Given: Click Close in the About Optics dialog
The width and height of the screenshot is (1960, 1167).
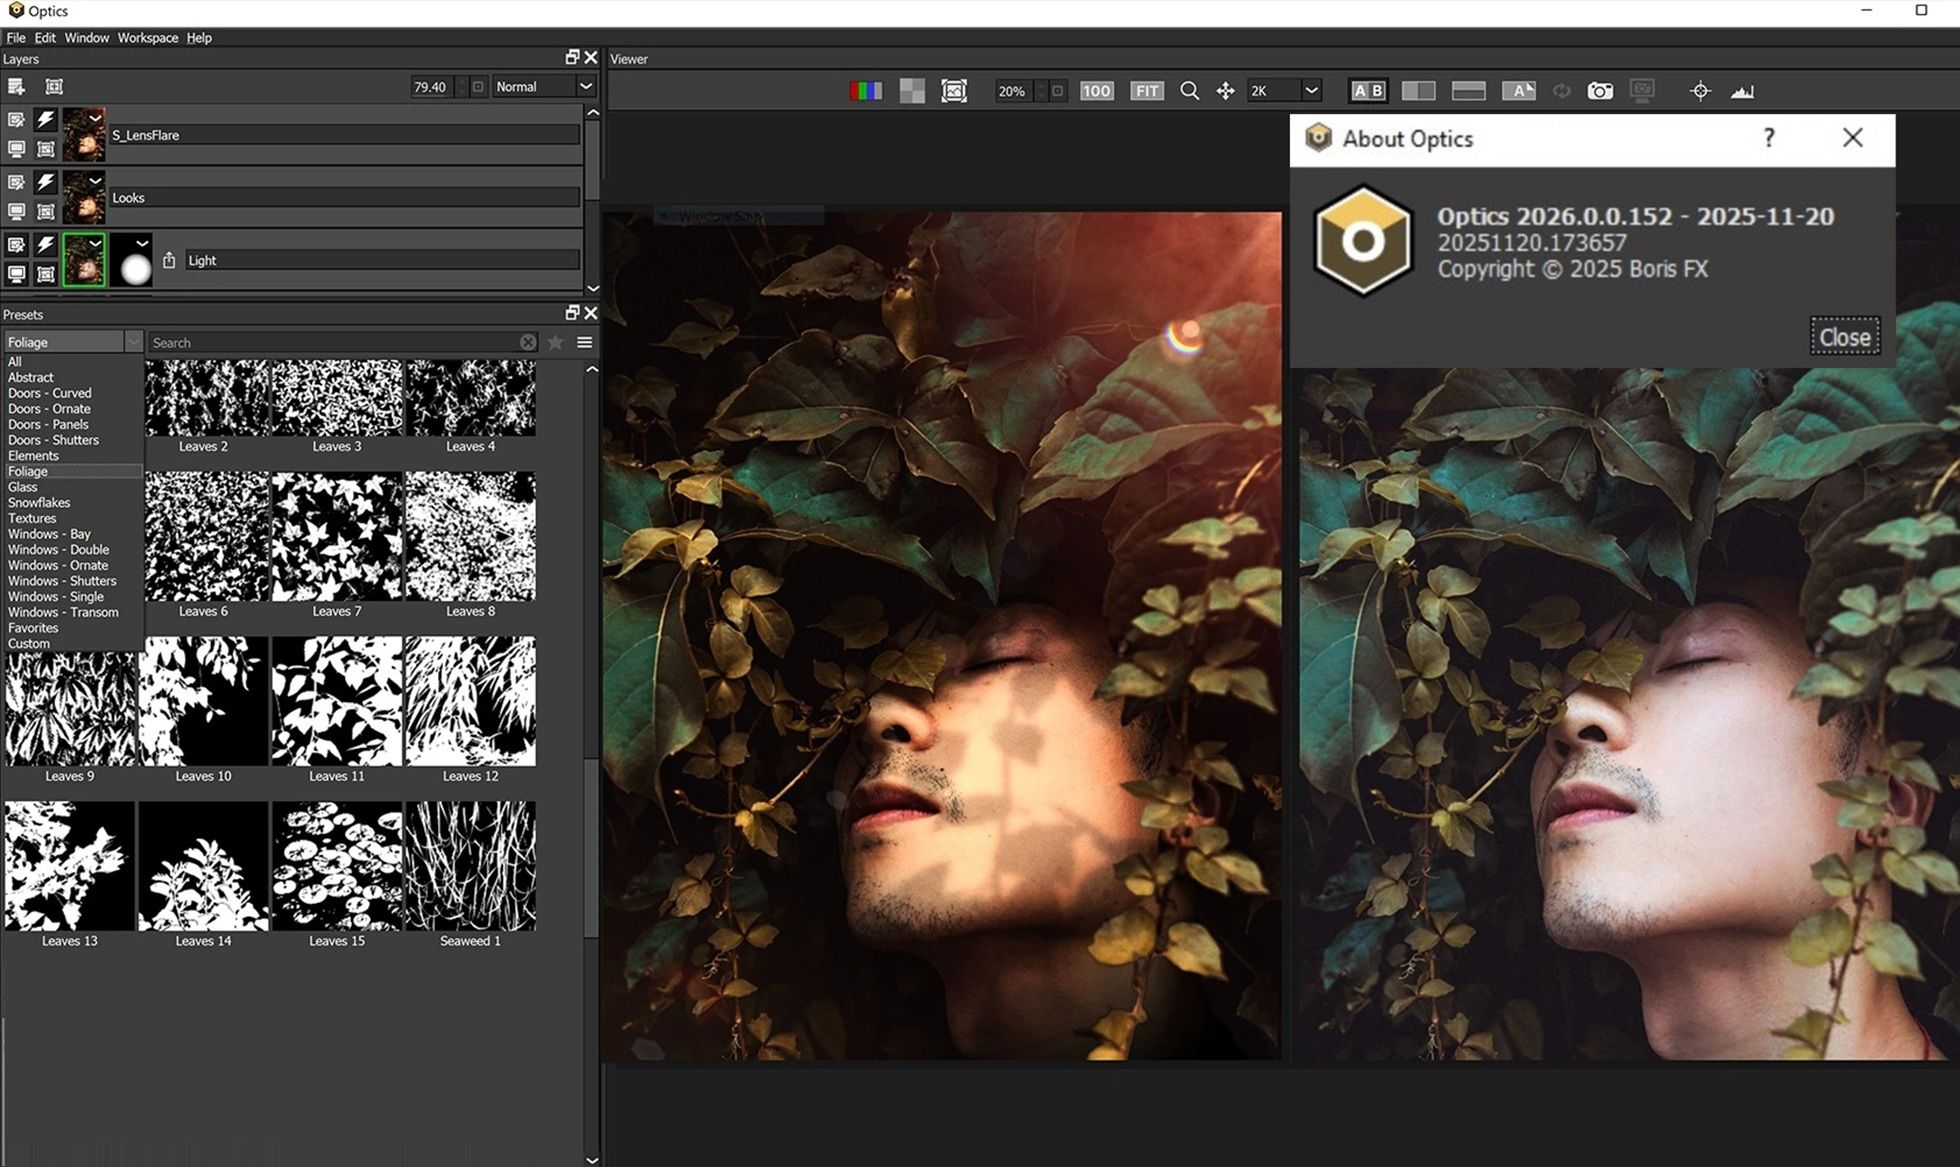Looking at the screenshot, I should [1844, 336].
